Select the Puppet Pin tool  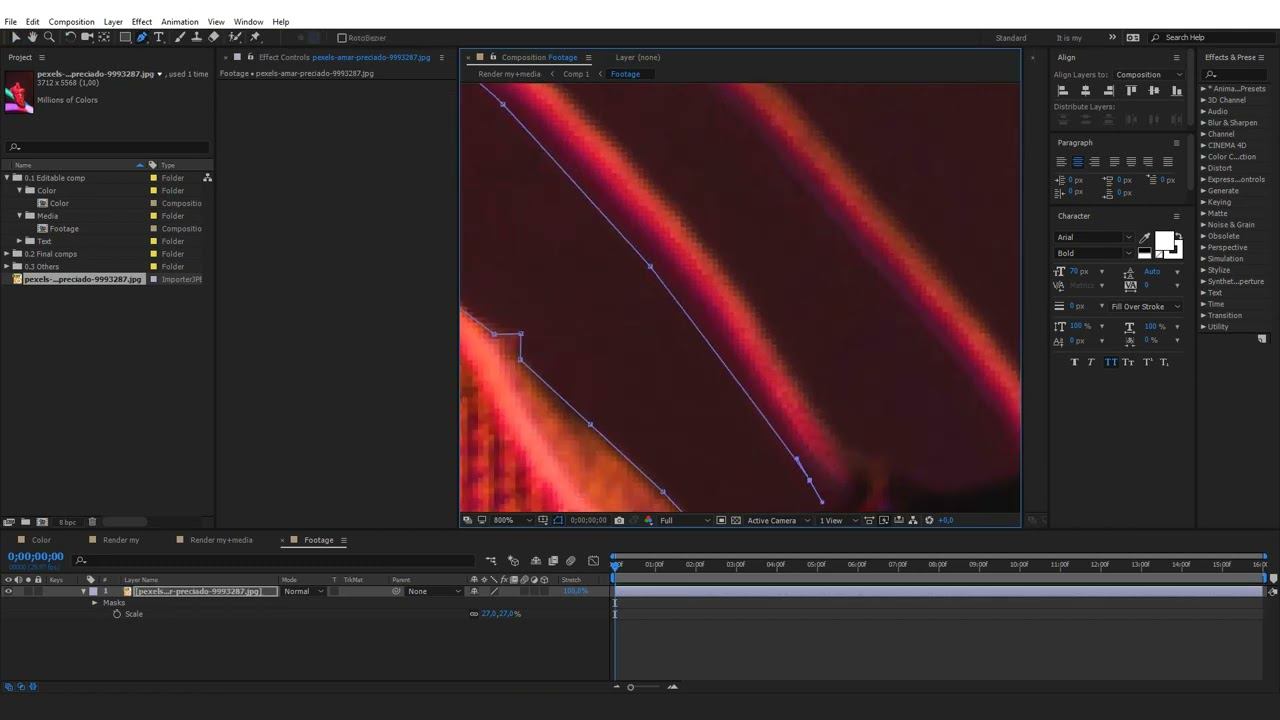coord(255,37)
